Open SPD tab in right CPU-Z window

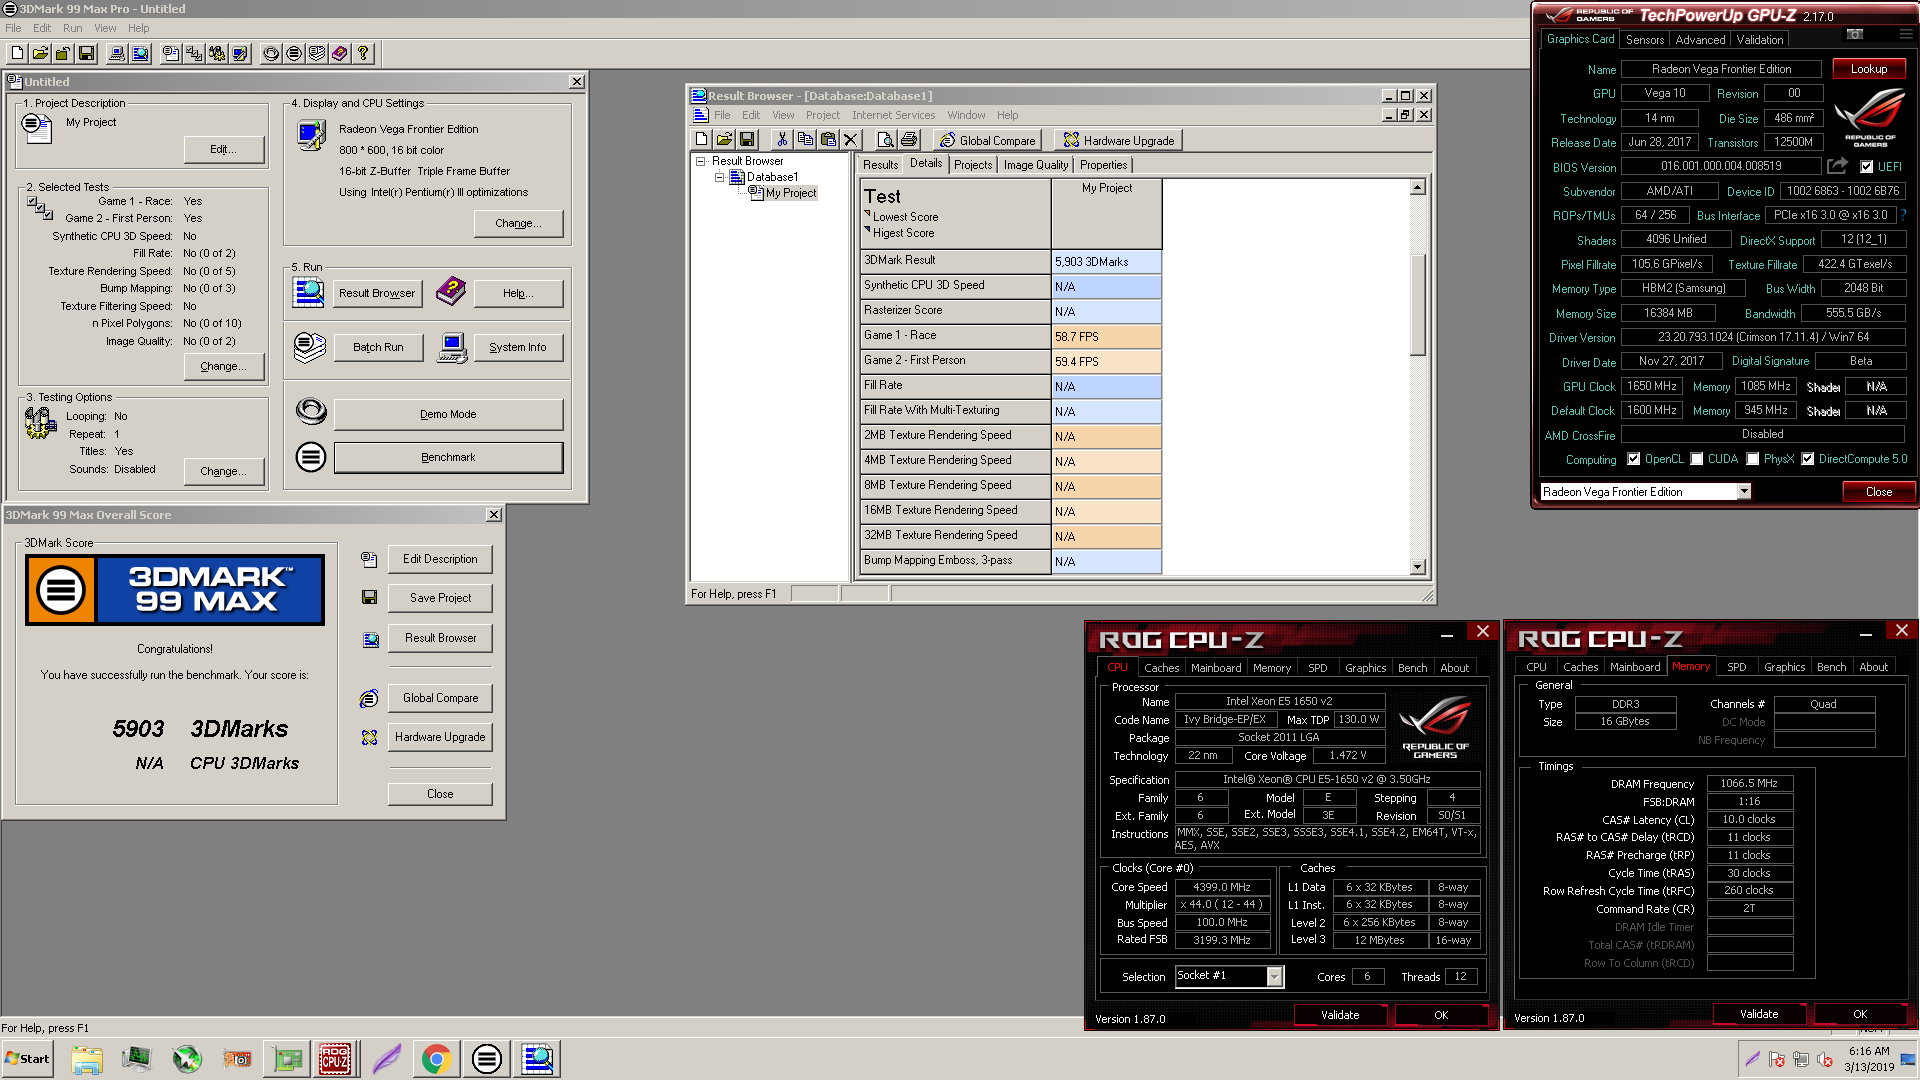1737,667
